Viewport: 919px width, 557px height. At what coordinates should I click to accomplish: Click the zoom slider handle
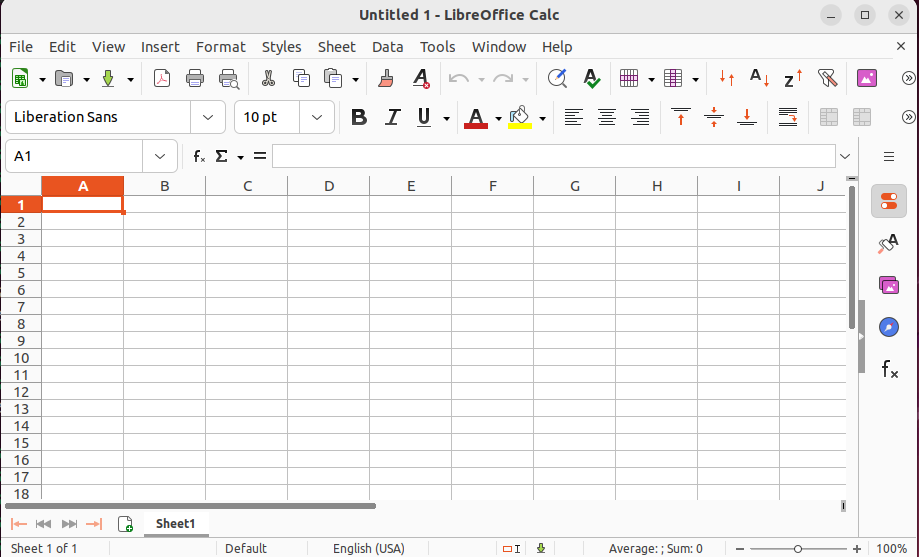pyautogui.click(x=797, y=549)
